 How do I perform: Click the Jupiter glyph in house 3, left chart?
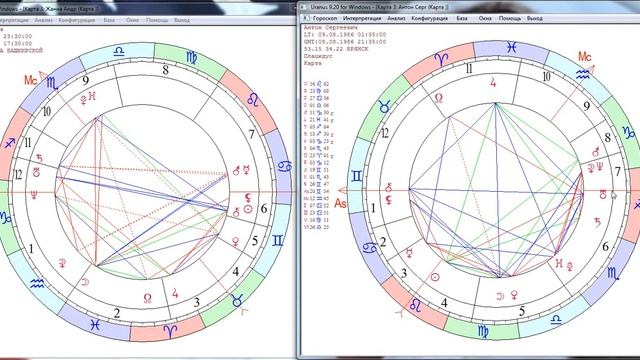click(x=175, y=292)
